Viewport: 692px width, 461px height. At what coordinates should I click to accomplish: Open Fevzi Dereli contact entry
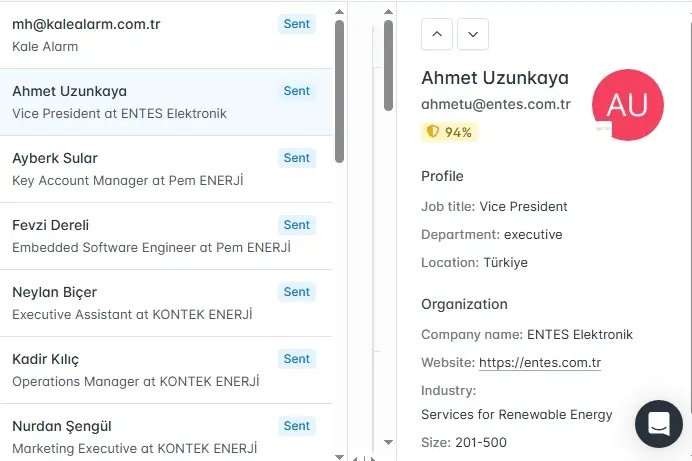tap(140, 235)
